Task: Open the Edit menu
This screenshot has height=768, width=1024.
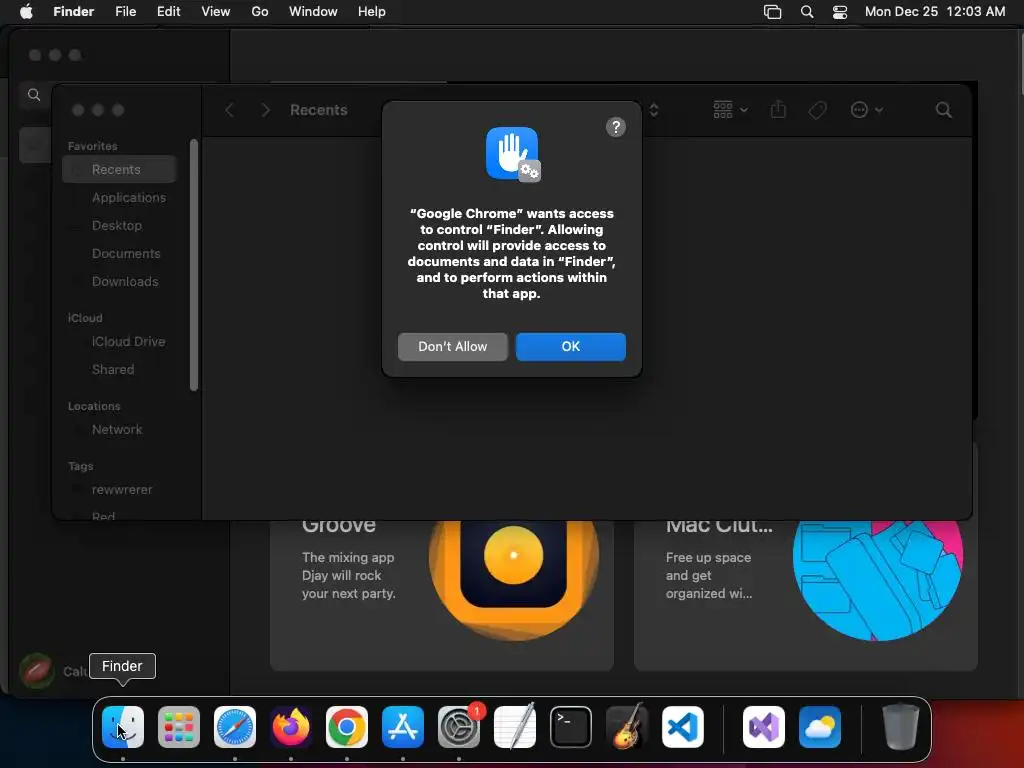Action: [x=168, y=12]
